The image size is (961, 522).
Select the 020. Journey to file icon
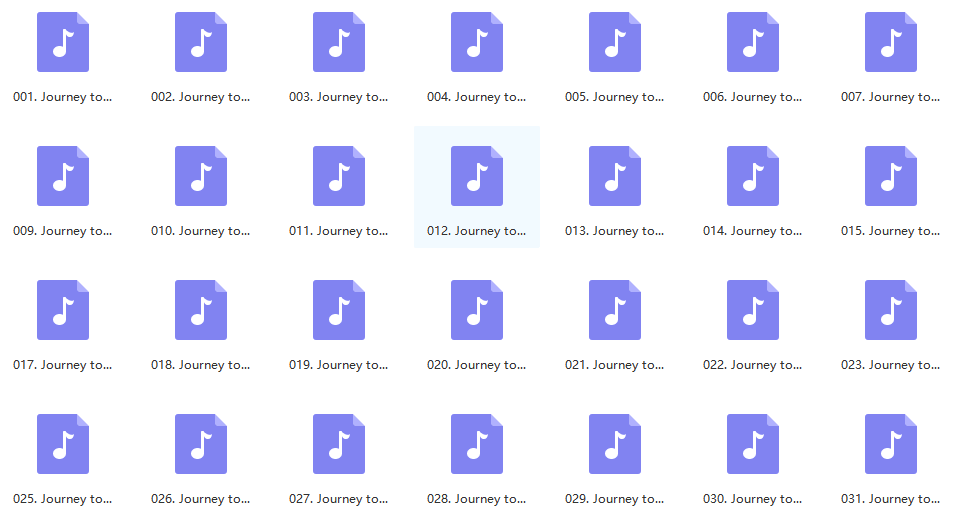coord(476,310)
